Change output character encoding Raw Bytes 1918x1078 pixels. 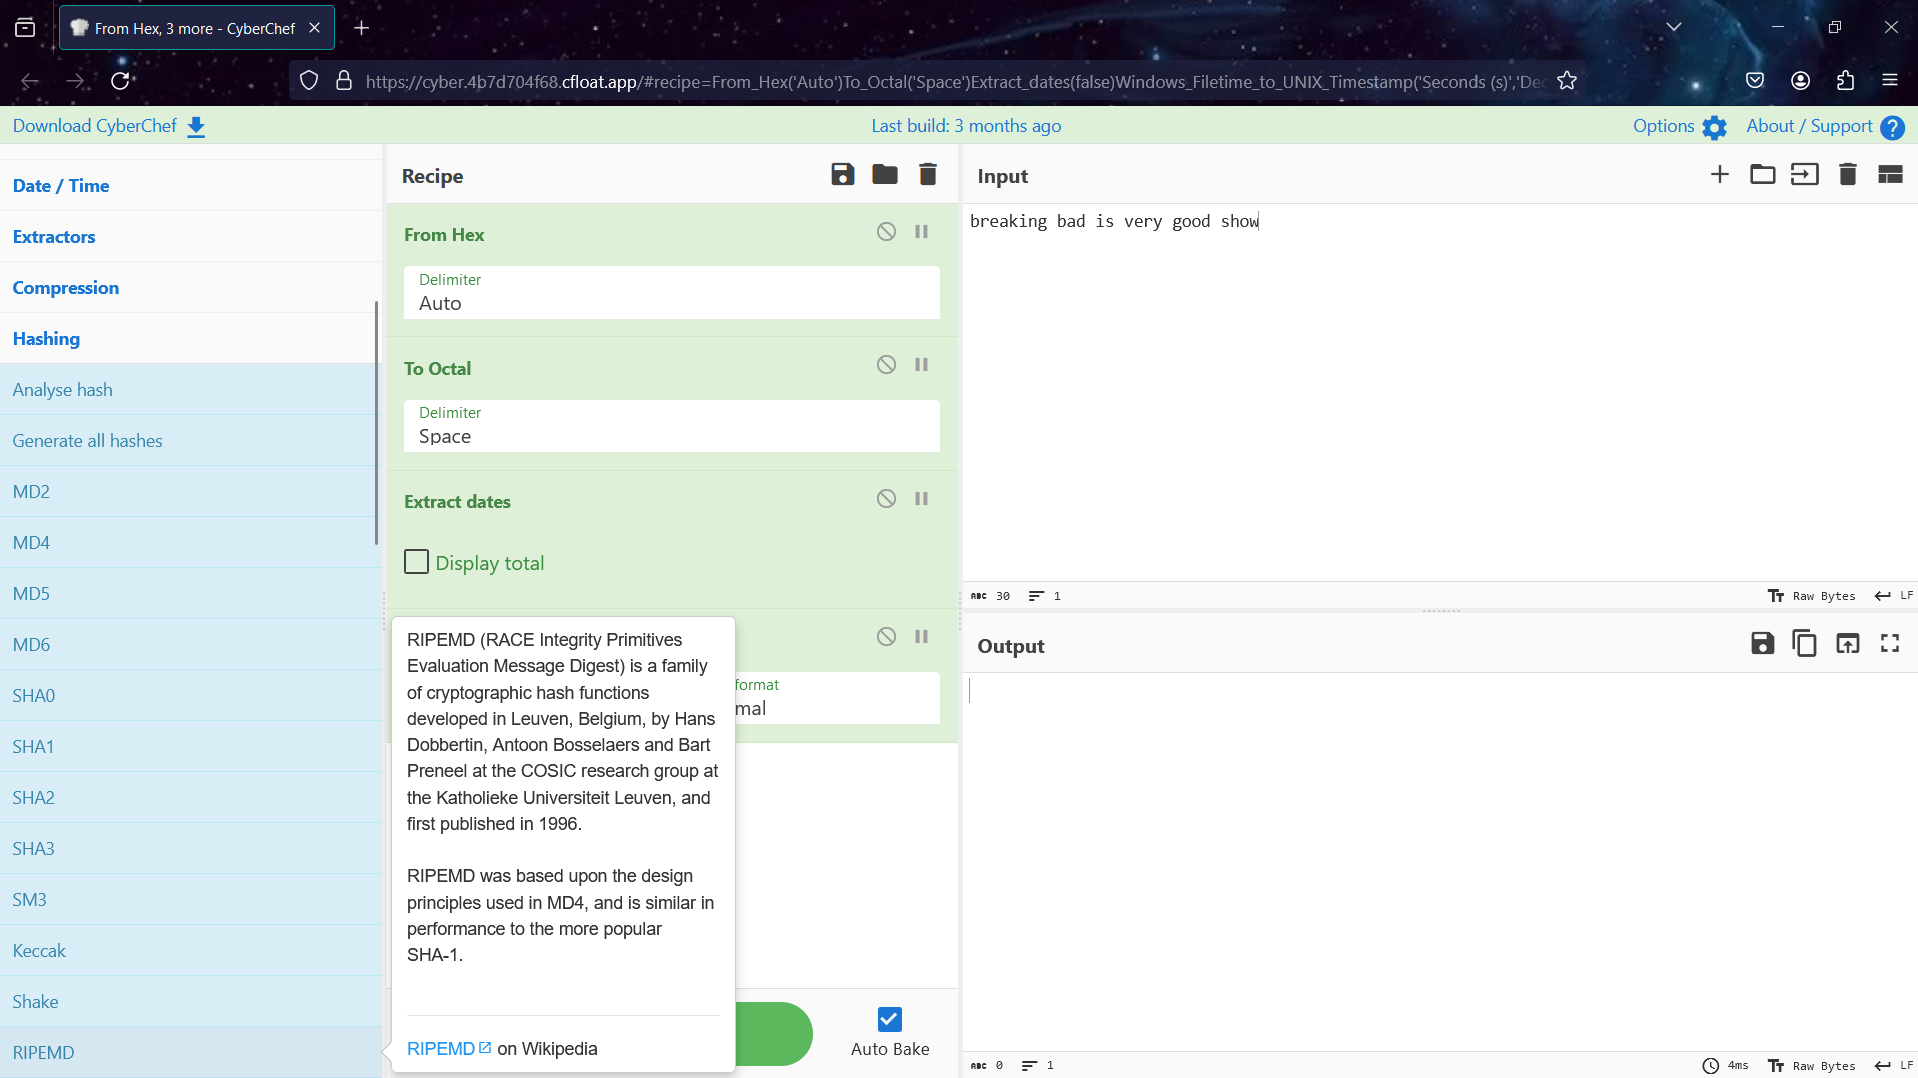pyautogui.click(x=1812, y=1066)
